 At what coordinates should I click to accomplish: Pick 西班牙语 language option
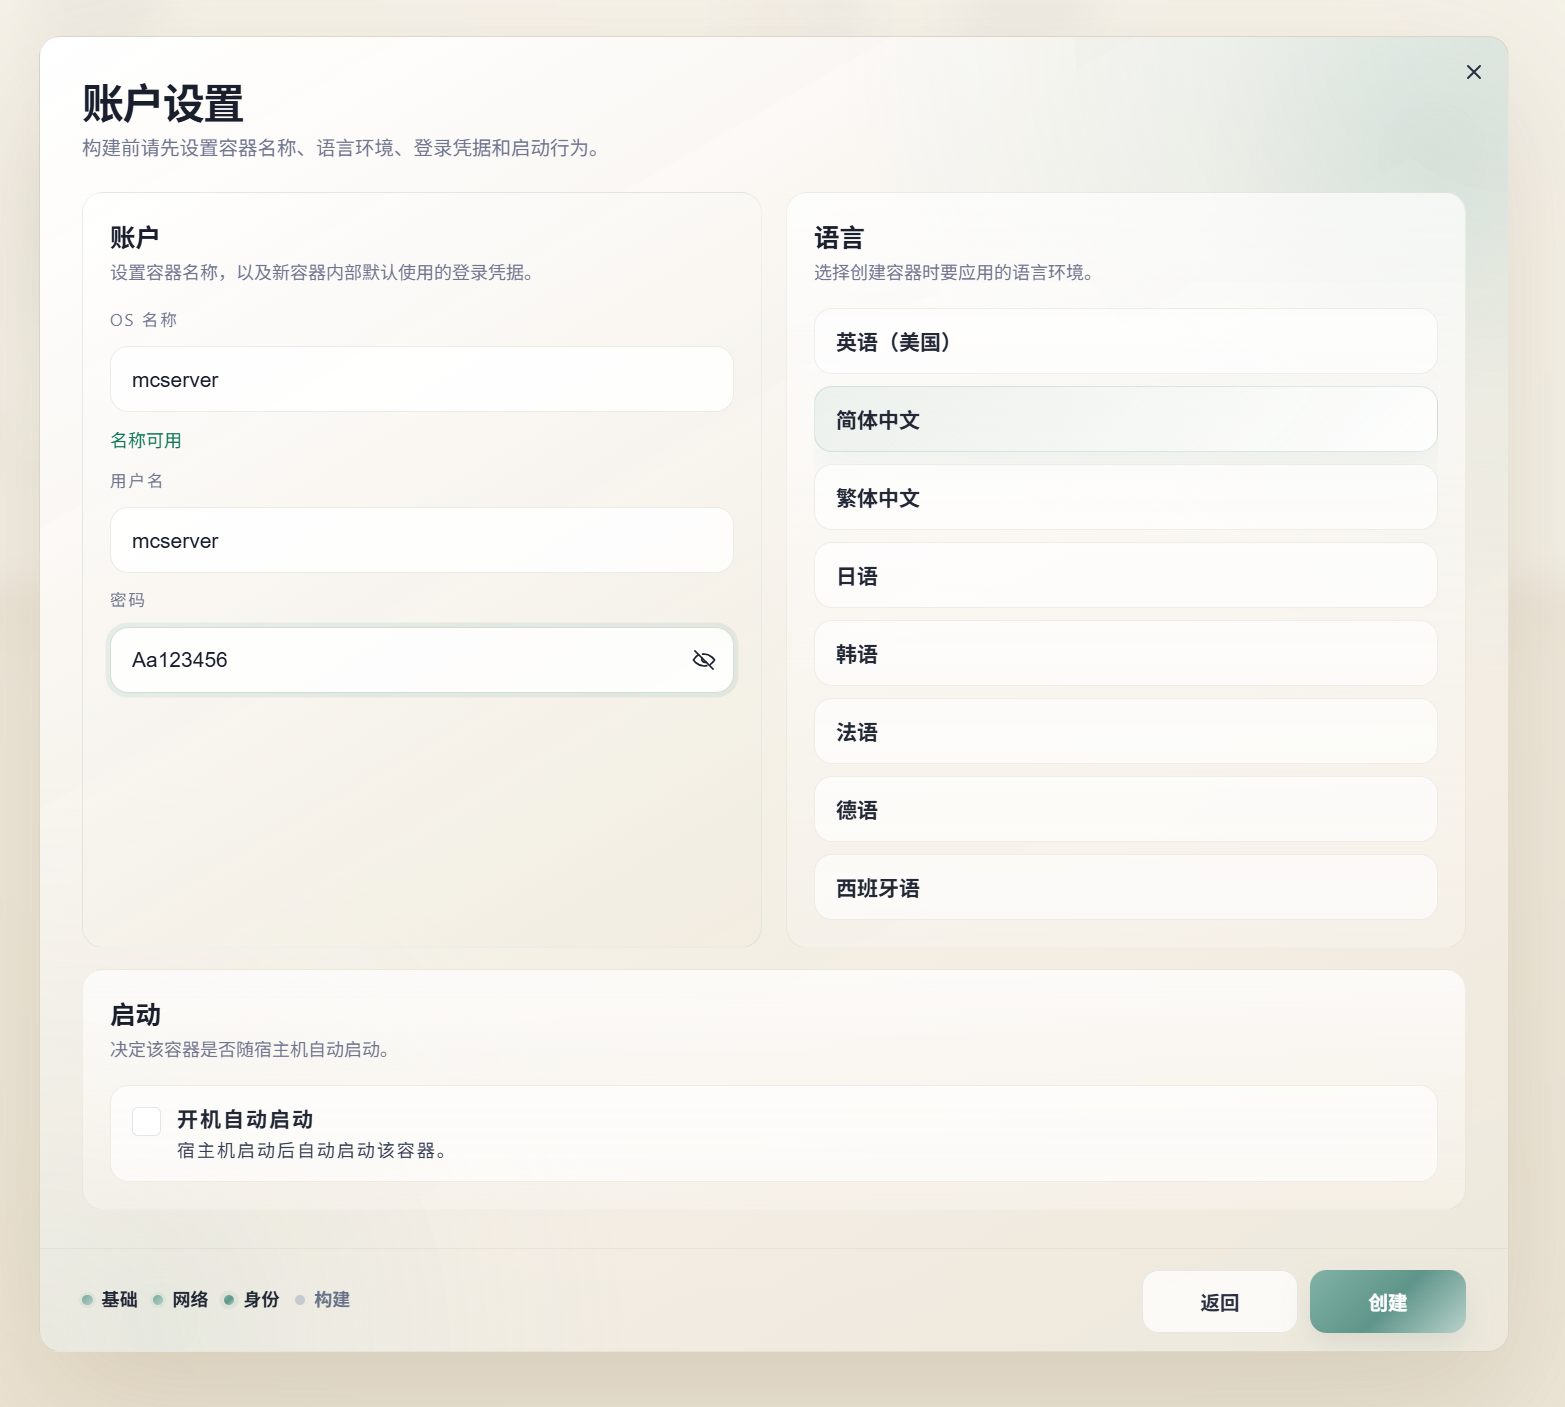click(1125, 888)
